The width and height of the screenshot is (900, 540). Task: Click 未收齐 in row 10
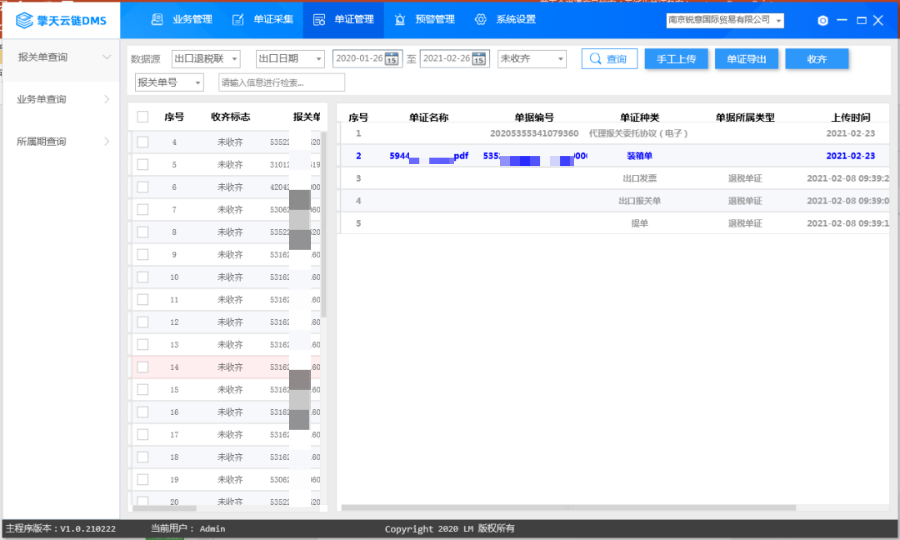(x=230, y=277)
